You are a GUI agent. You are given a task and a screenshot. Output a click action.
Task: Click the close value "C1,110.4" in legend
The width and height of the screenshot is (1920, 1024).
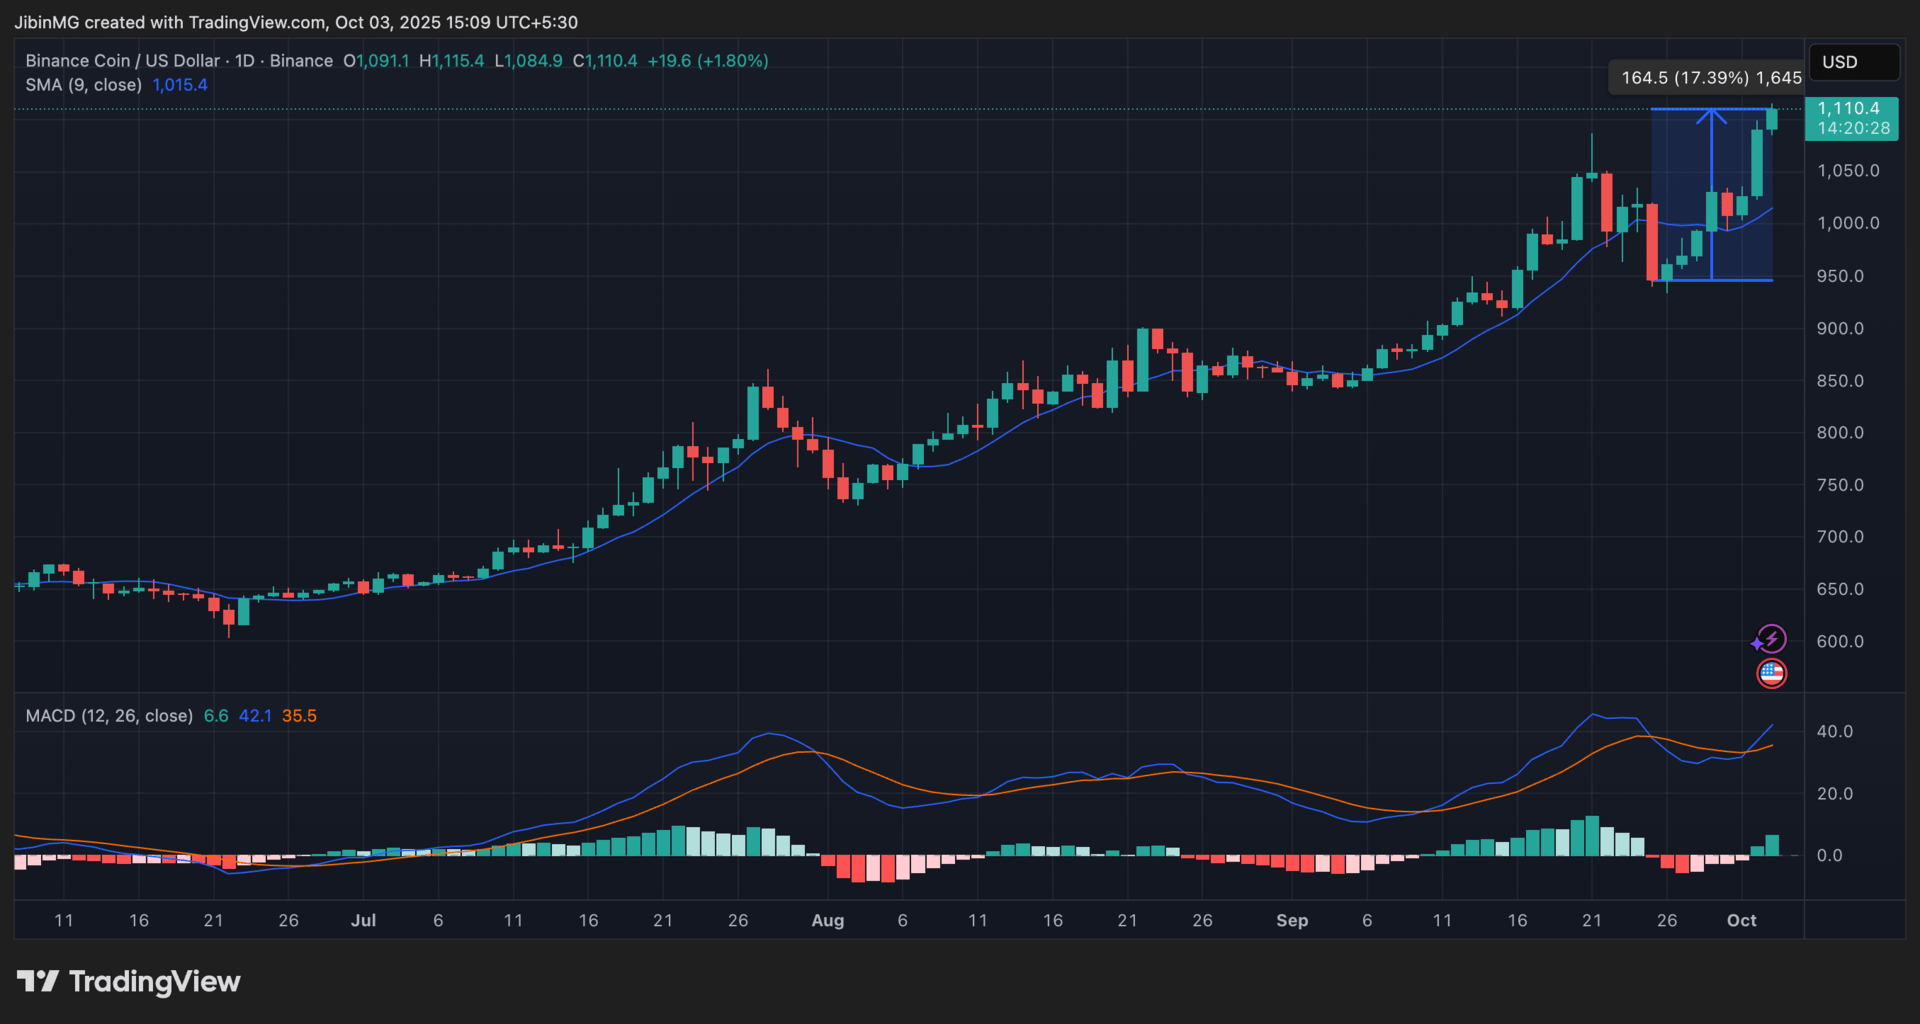(x=605, y=61)
